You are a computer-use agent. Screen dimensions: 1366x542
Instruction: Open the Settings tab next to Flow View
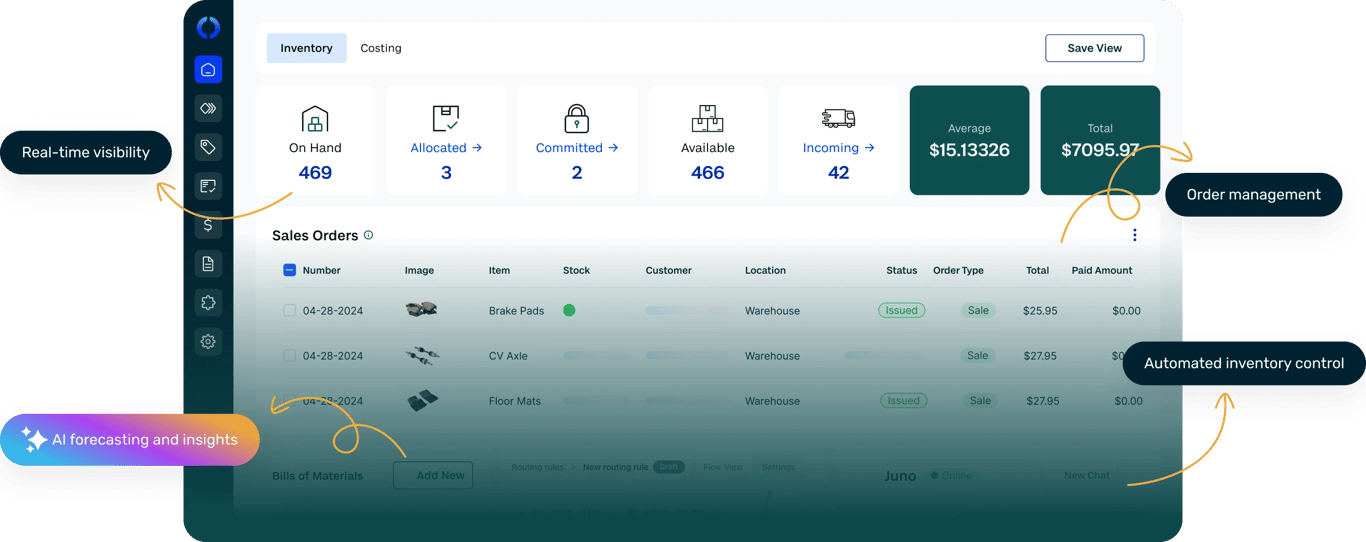click(x=778, y=467)
